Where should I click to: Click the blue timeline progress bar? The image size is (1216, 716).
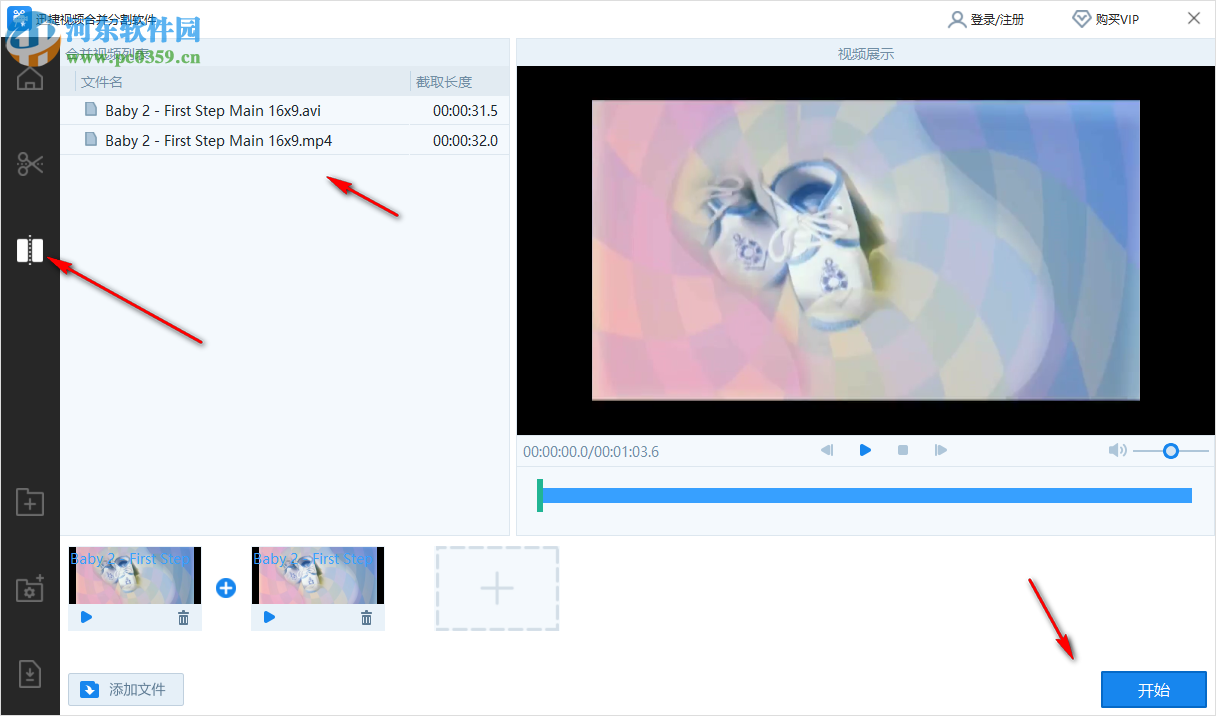[x=867, y=495]
